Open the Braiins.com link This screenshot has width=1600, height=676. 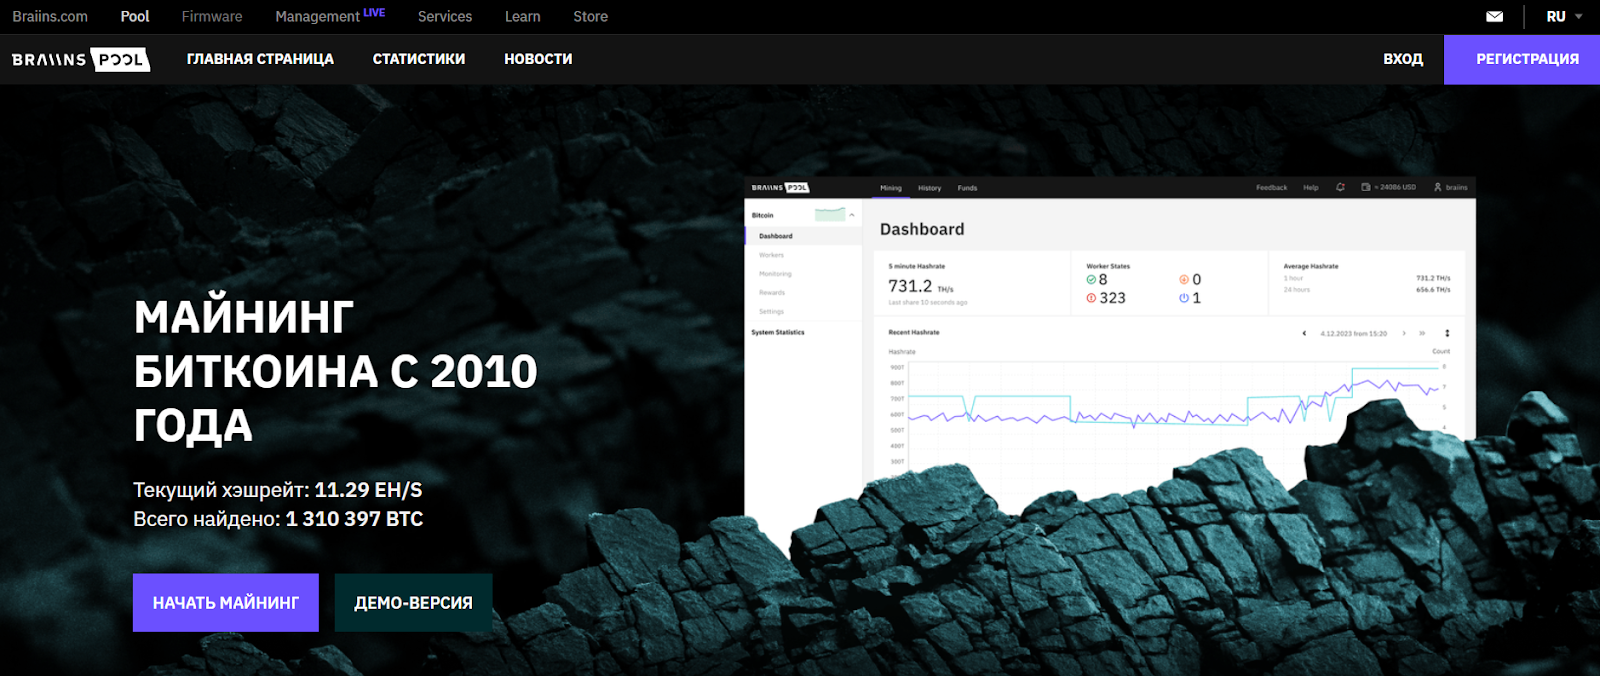50,16
